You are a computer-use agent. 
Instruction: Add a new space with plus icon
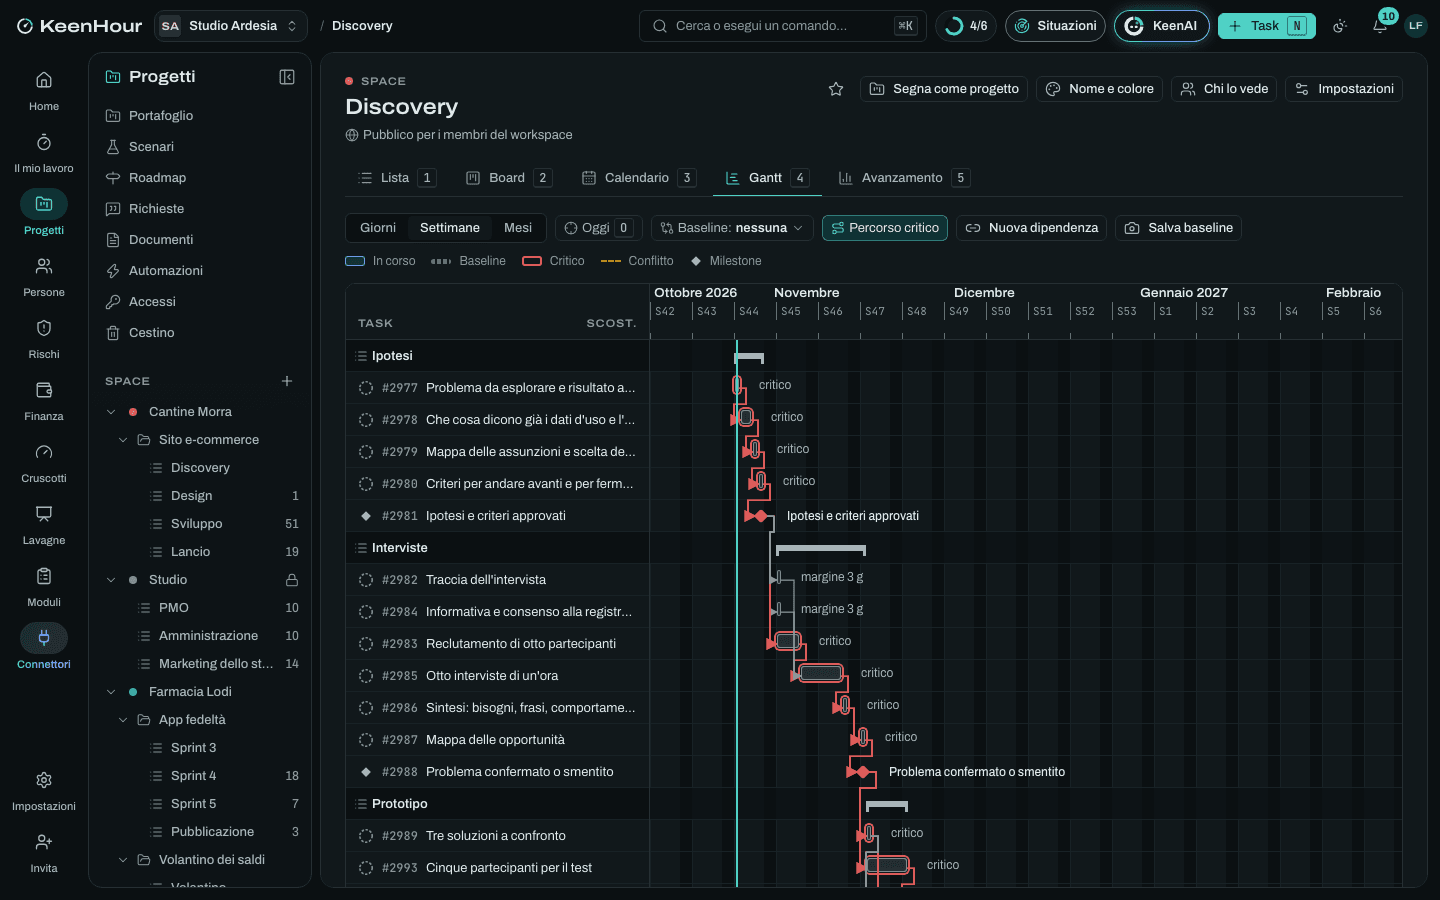[x=287, y=381]
